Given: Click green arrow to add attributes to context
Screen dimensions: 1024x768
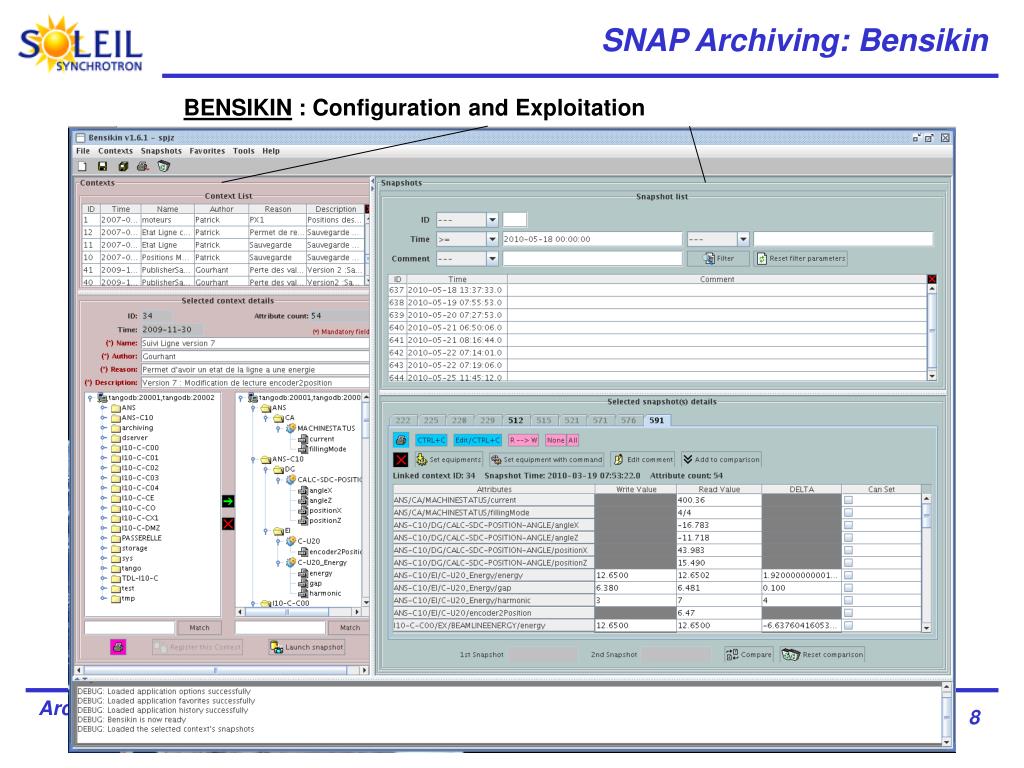Looking at the screenshot, I should pos(228,502).
